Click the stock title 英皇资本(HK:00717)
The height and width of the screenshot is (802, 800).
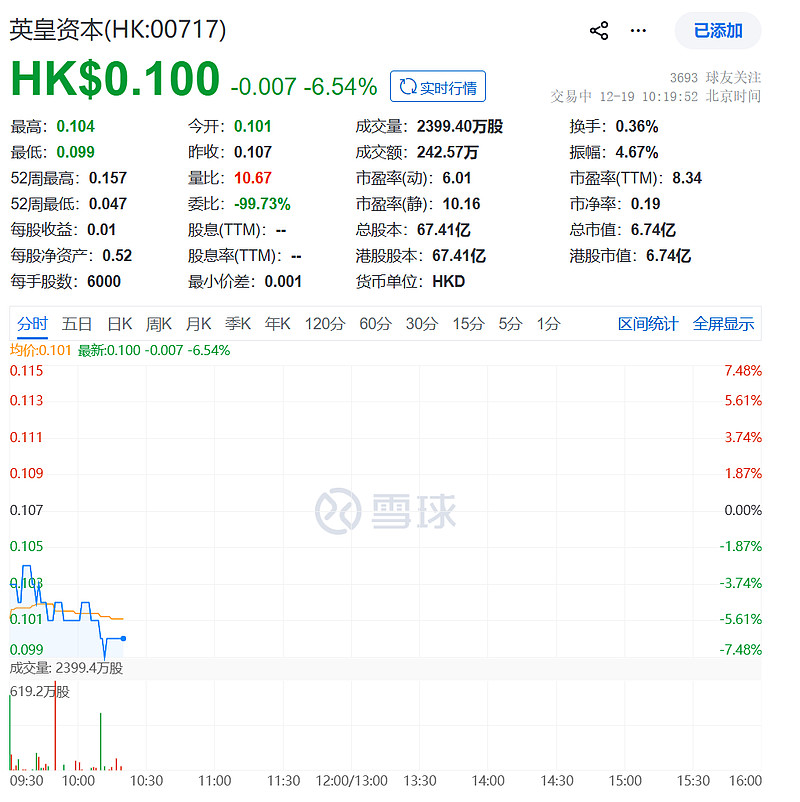pyautogui.click(x=118, y=30)
